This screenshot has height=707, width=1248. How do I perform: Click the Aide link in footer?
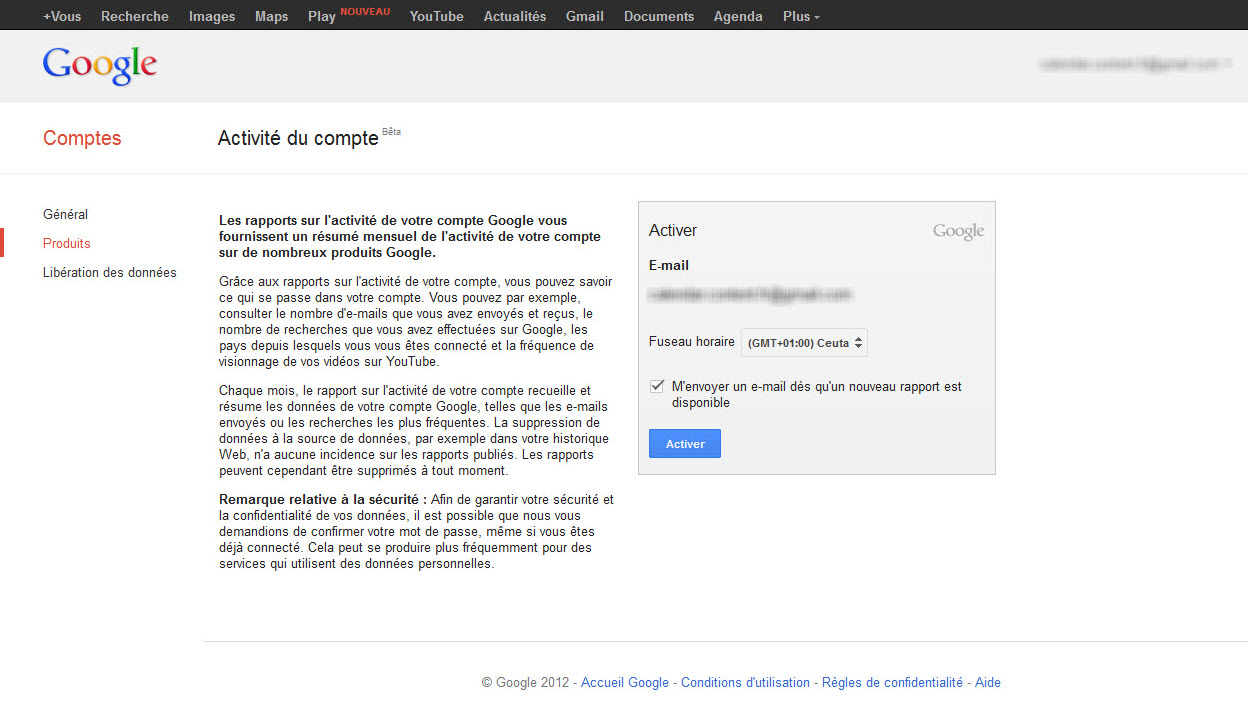(x=987, y=683)
